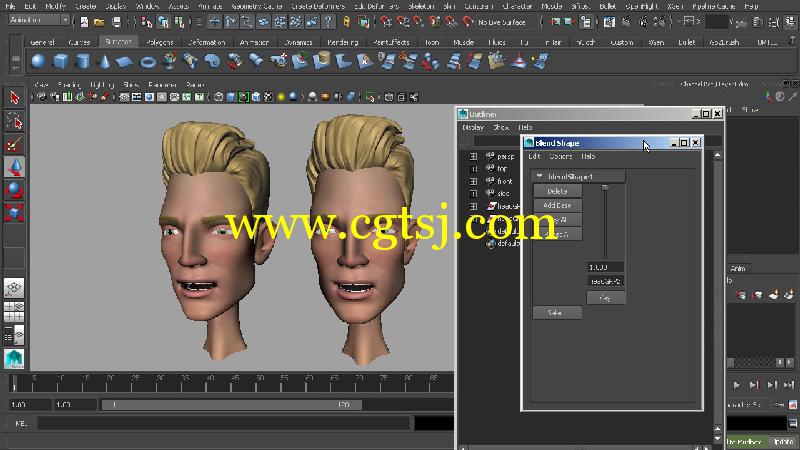800x450 pixels.
Task: Click the open scene folder icon
Action: [x=99, y=22]
